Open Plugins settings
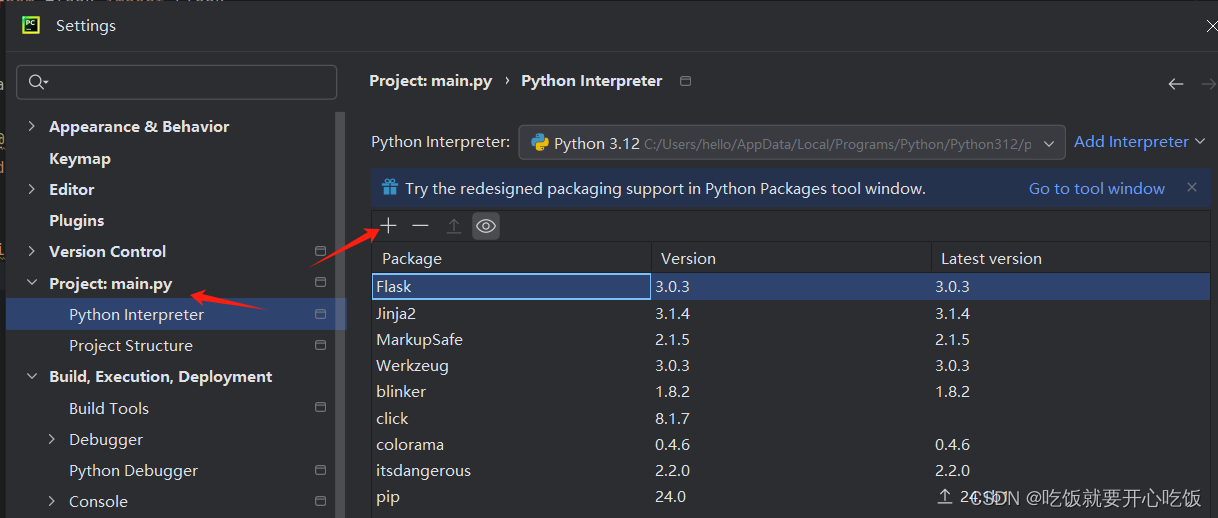The height and width of the screenshot is (518, 1218). [77, 220]
